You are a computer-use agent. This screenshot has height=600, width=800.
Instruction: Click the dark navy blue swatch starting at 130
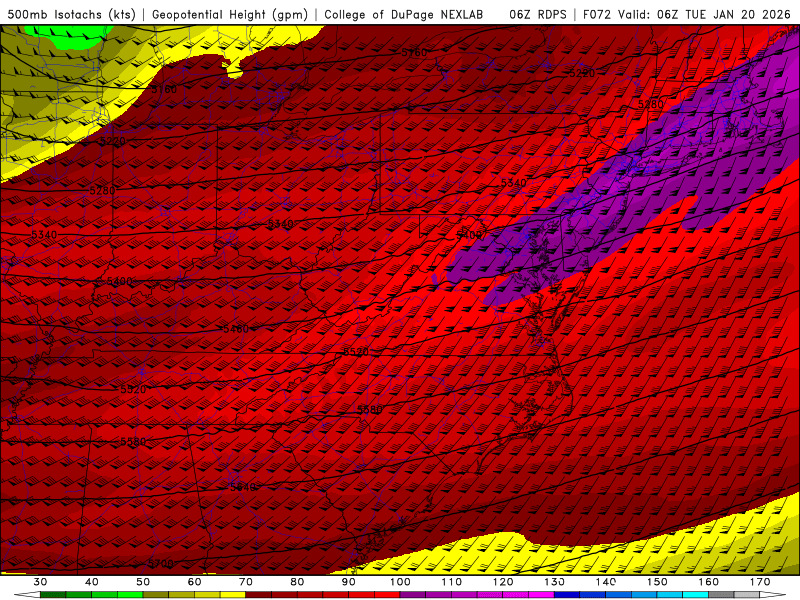click(x=567, y=595)
